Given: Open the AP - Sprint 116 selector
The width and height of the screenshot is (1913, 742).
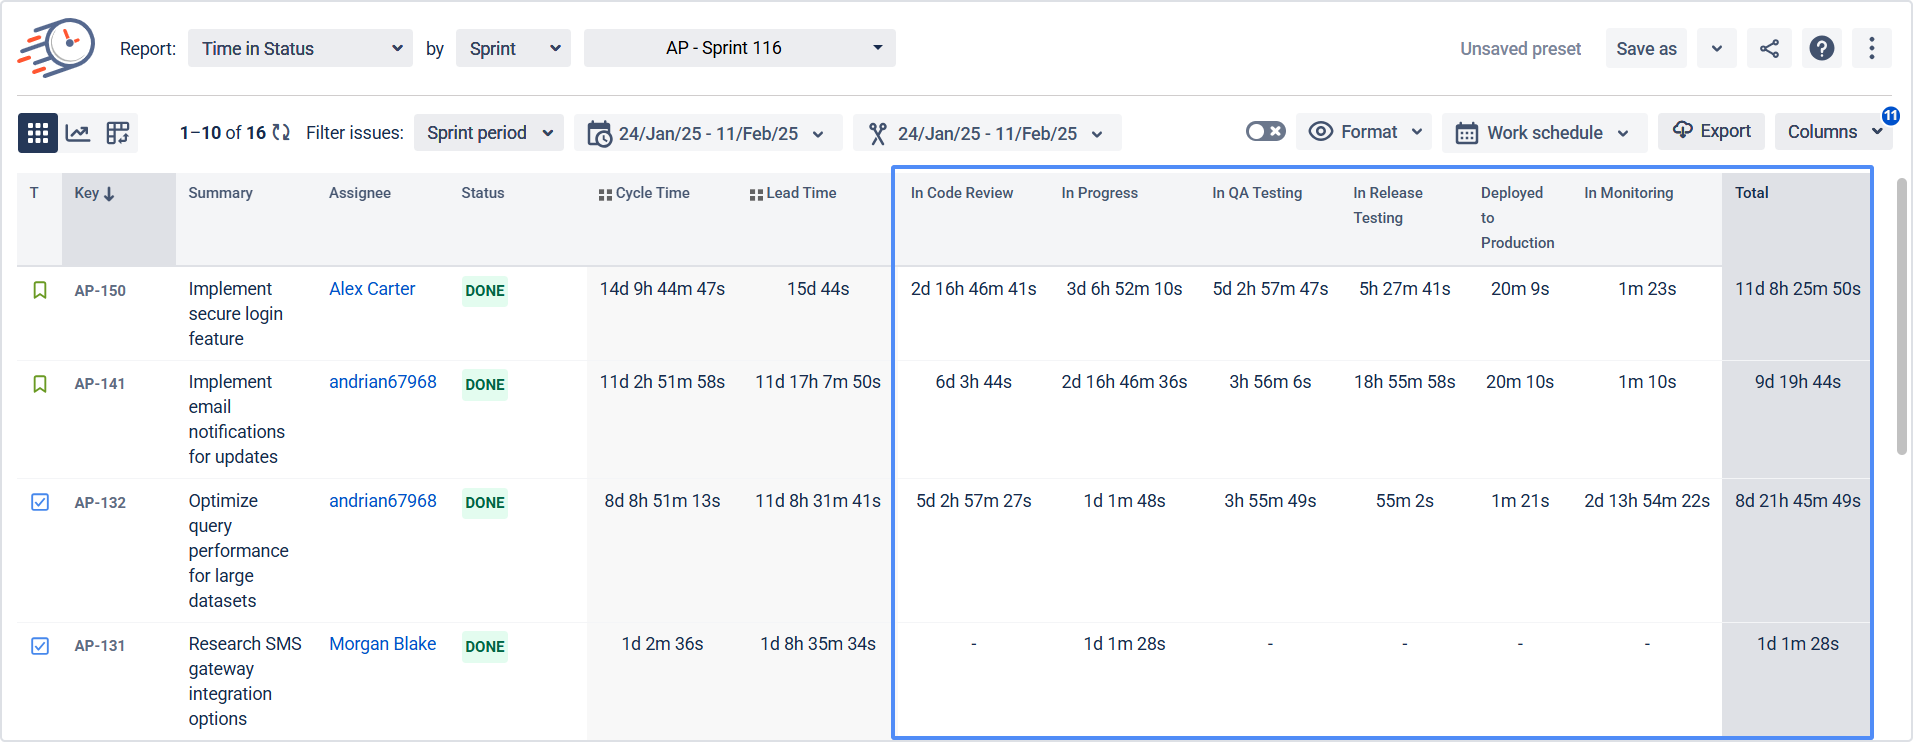Looking at the screenshot, I should [x=739, y=48].
